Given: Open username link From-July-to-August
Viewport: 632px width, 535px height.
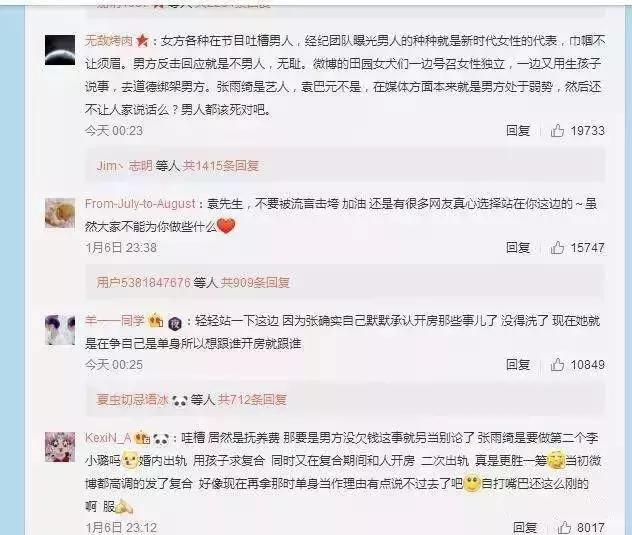Looking at the screenshot, I should click(140, 204).
